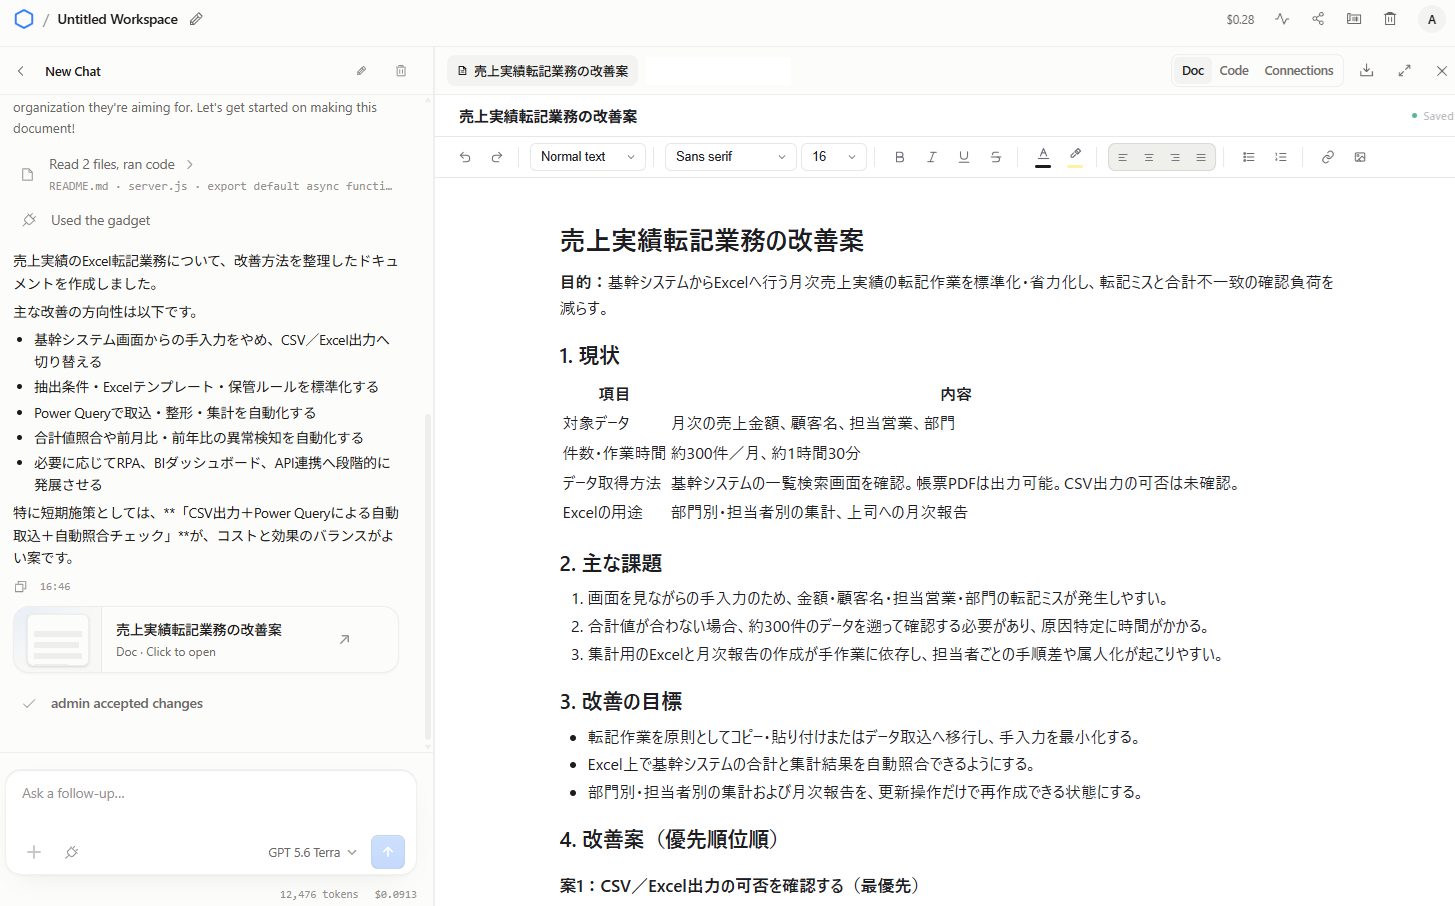The image size is (1455, 906).
Task: Click the Ask a follow-up input field
Action: (x=211, y=793)
